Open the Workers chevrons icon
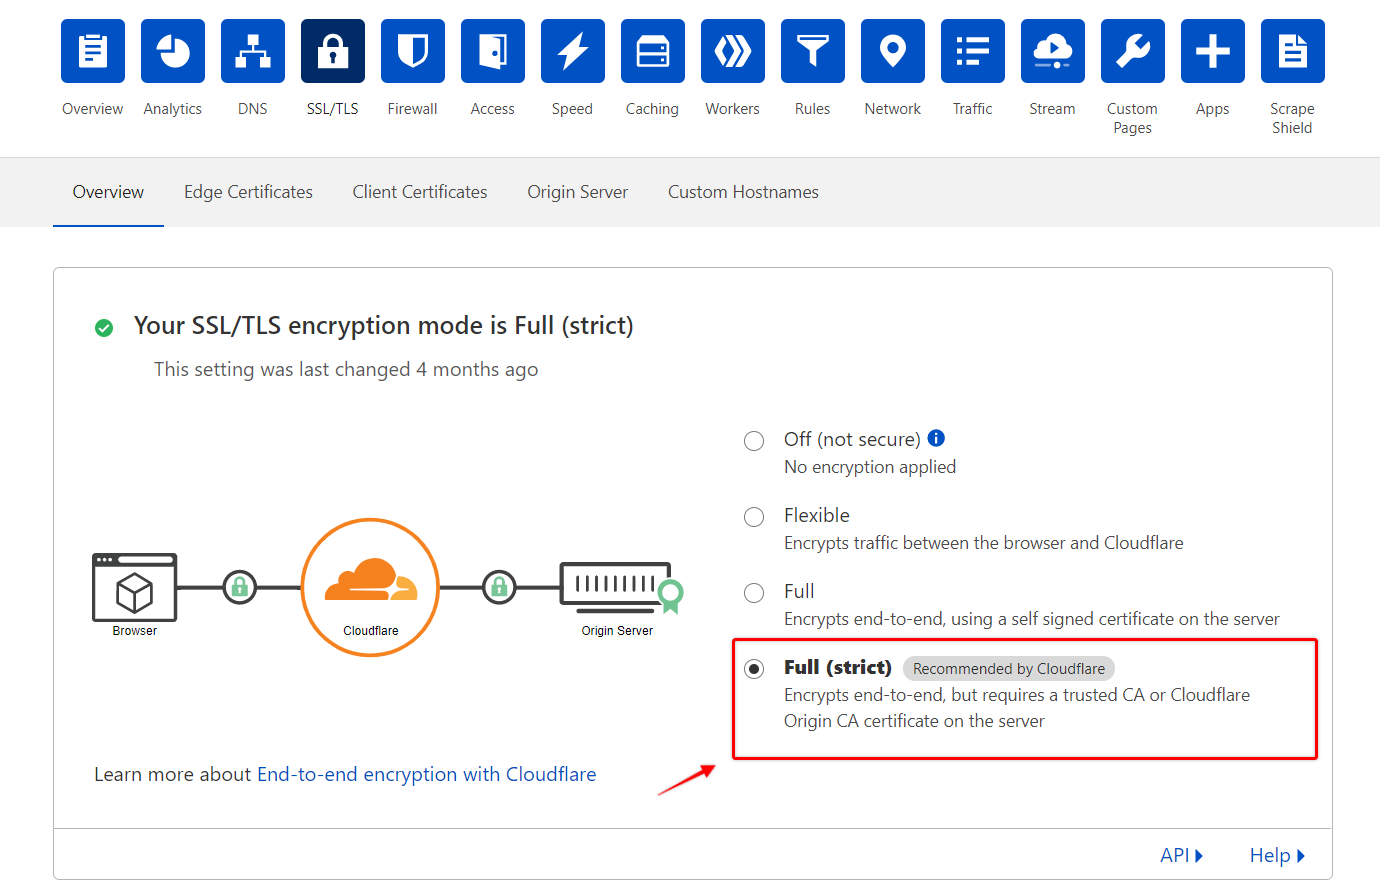 [x=733, y=51]
